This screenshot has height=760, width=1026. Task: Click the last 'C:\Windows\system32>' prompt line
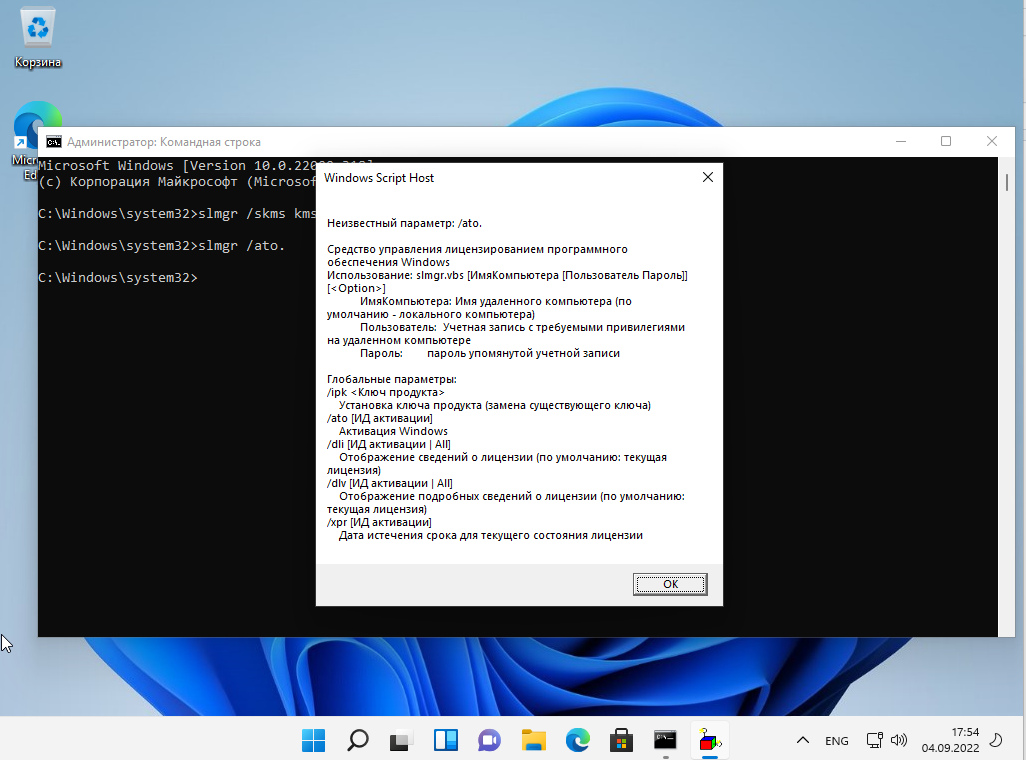118,278
